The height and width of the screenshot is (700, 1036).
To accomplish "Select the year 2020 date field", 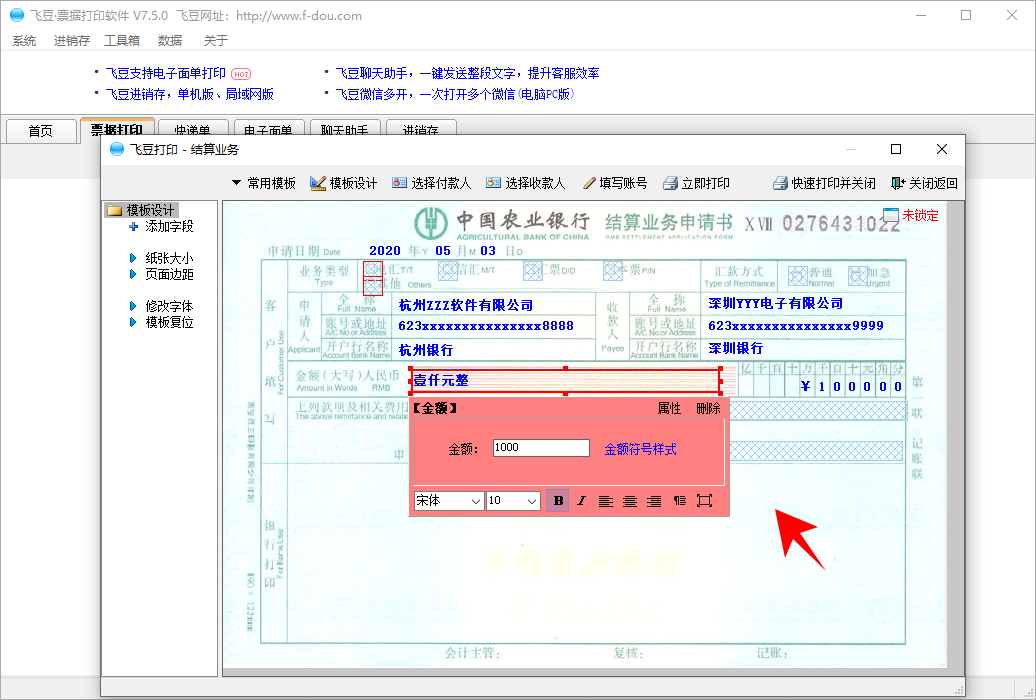I will [x=385, y=251].
